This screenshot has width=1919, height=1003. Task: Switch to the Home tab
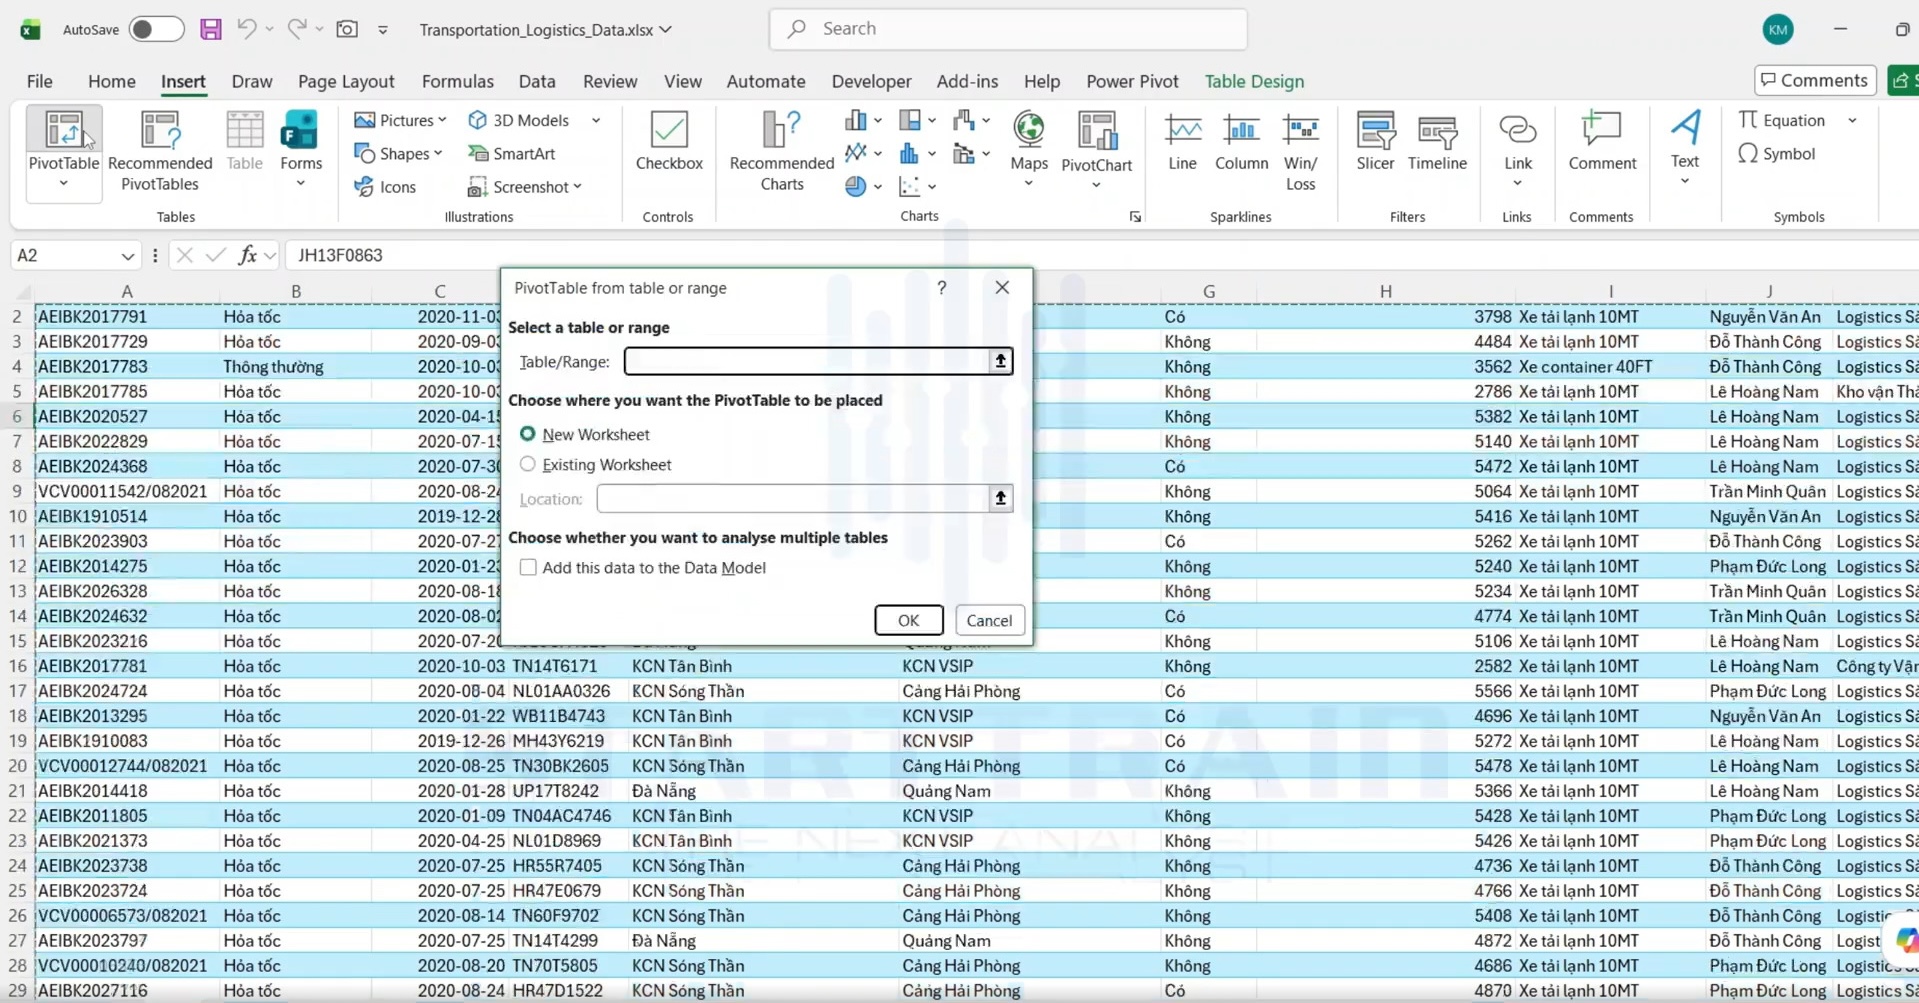111,81
